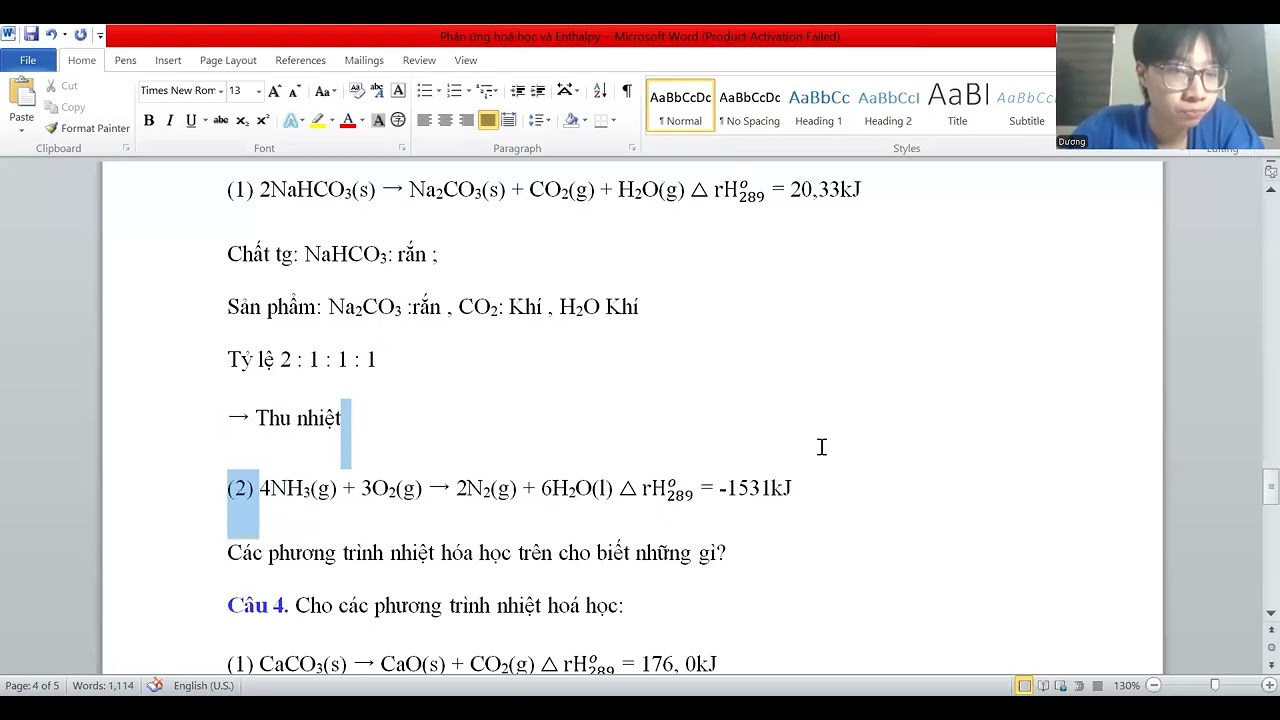
Task: Click the Page 4 of 5 indicator
Action: coord(32,686)
